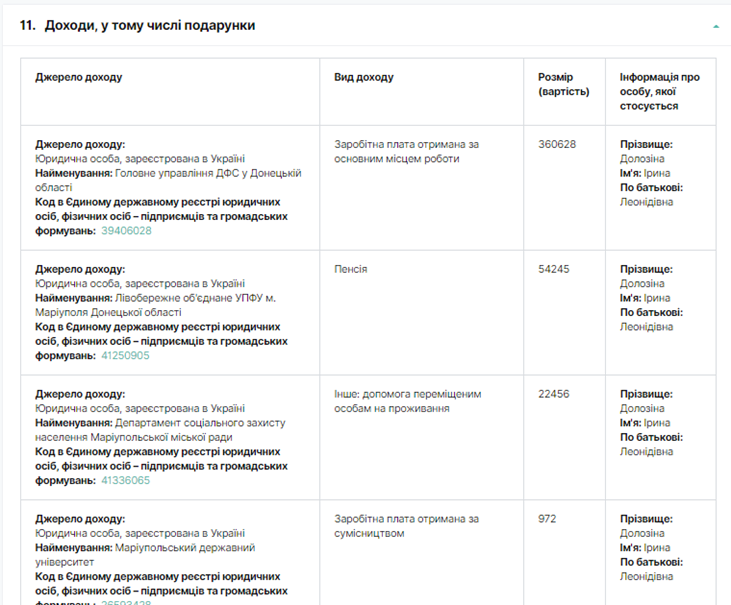The image size is (731, 605).
Task: Select the income amount 972
Action: point(547,519)
